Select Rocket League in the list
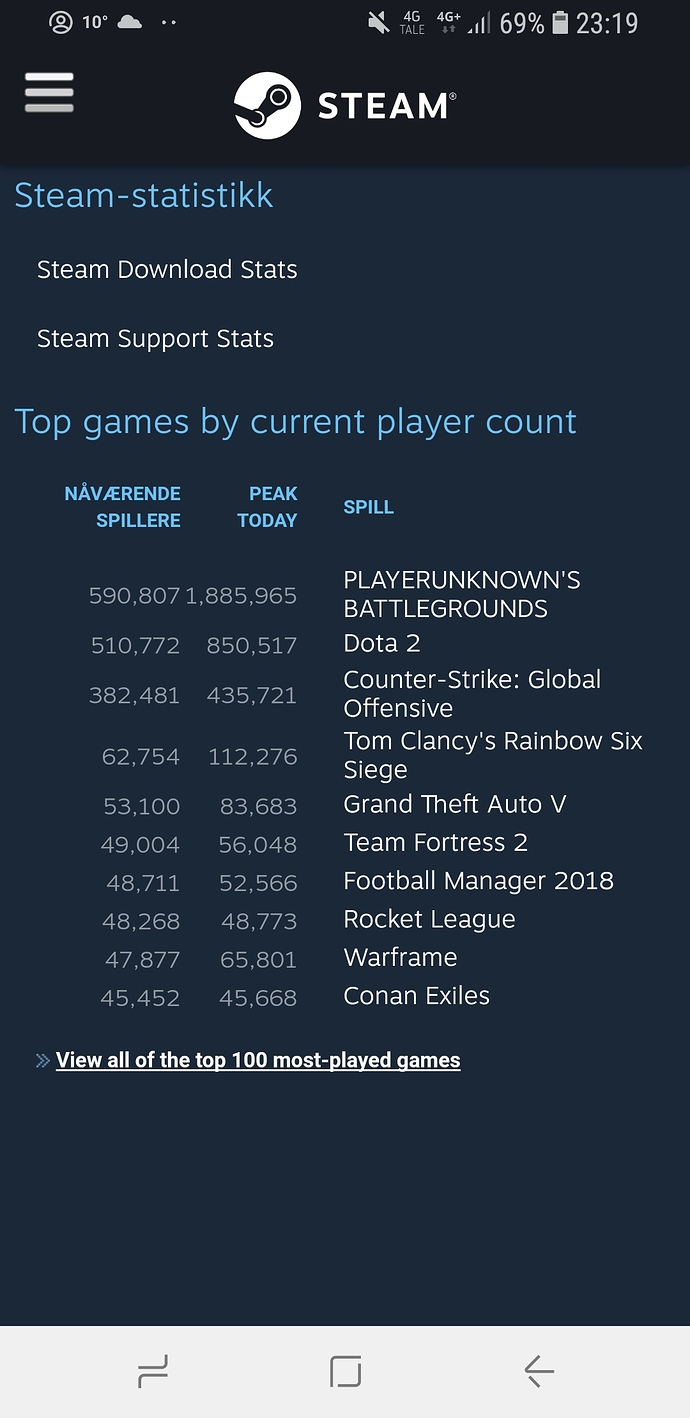The image size is (690, 1418). click(x=429, y=919)
